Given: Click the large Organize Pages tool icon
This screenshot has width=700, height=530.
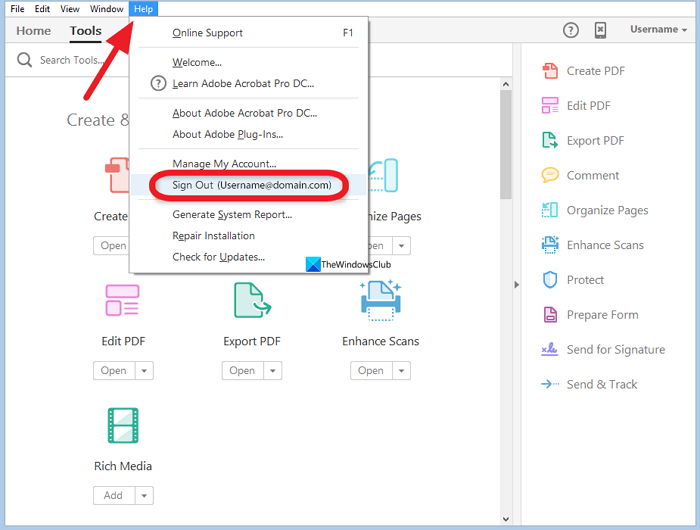Looking at the screenshot, I should [x=384, y=175].
